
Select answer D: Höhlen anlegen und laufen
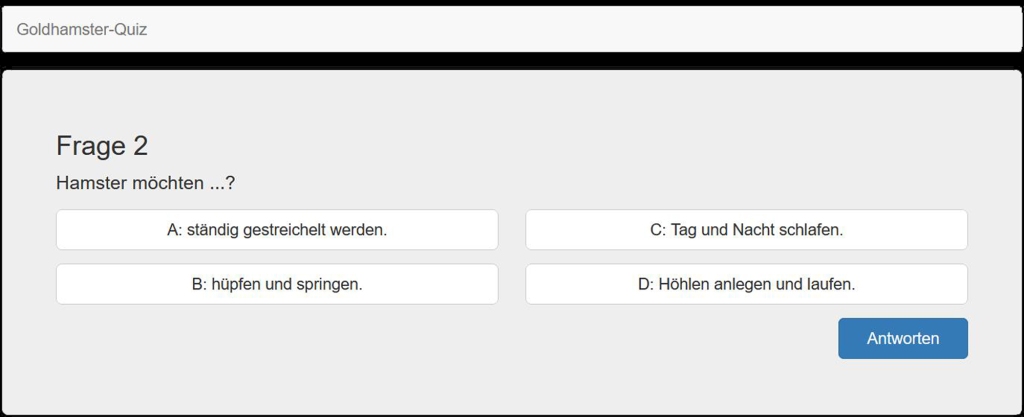(746, 284)
